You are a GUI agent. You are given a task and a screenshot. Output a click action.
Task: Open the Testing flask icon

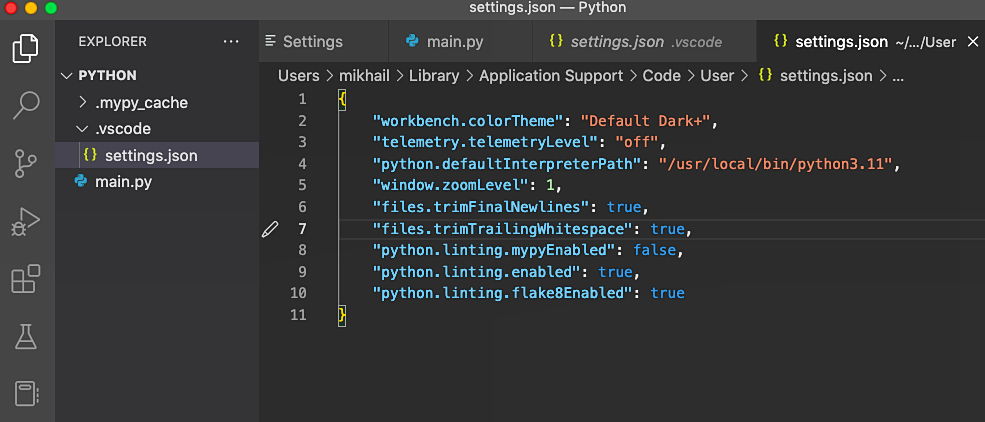coord(26,336)
